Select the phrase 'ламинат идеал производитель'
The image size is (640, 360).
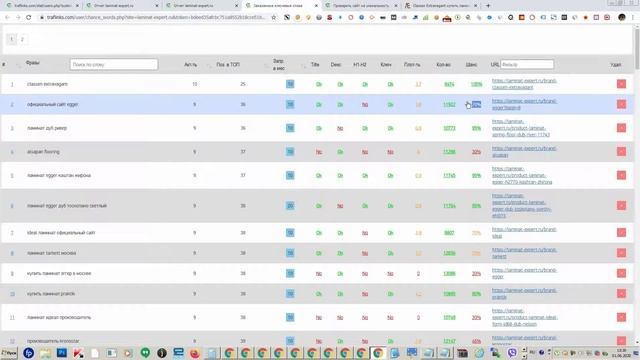[59, 318]
